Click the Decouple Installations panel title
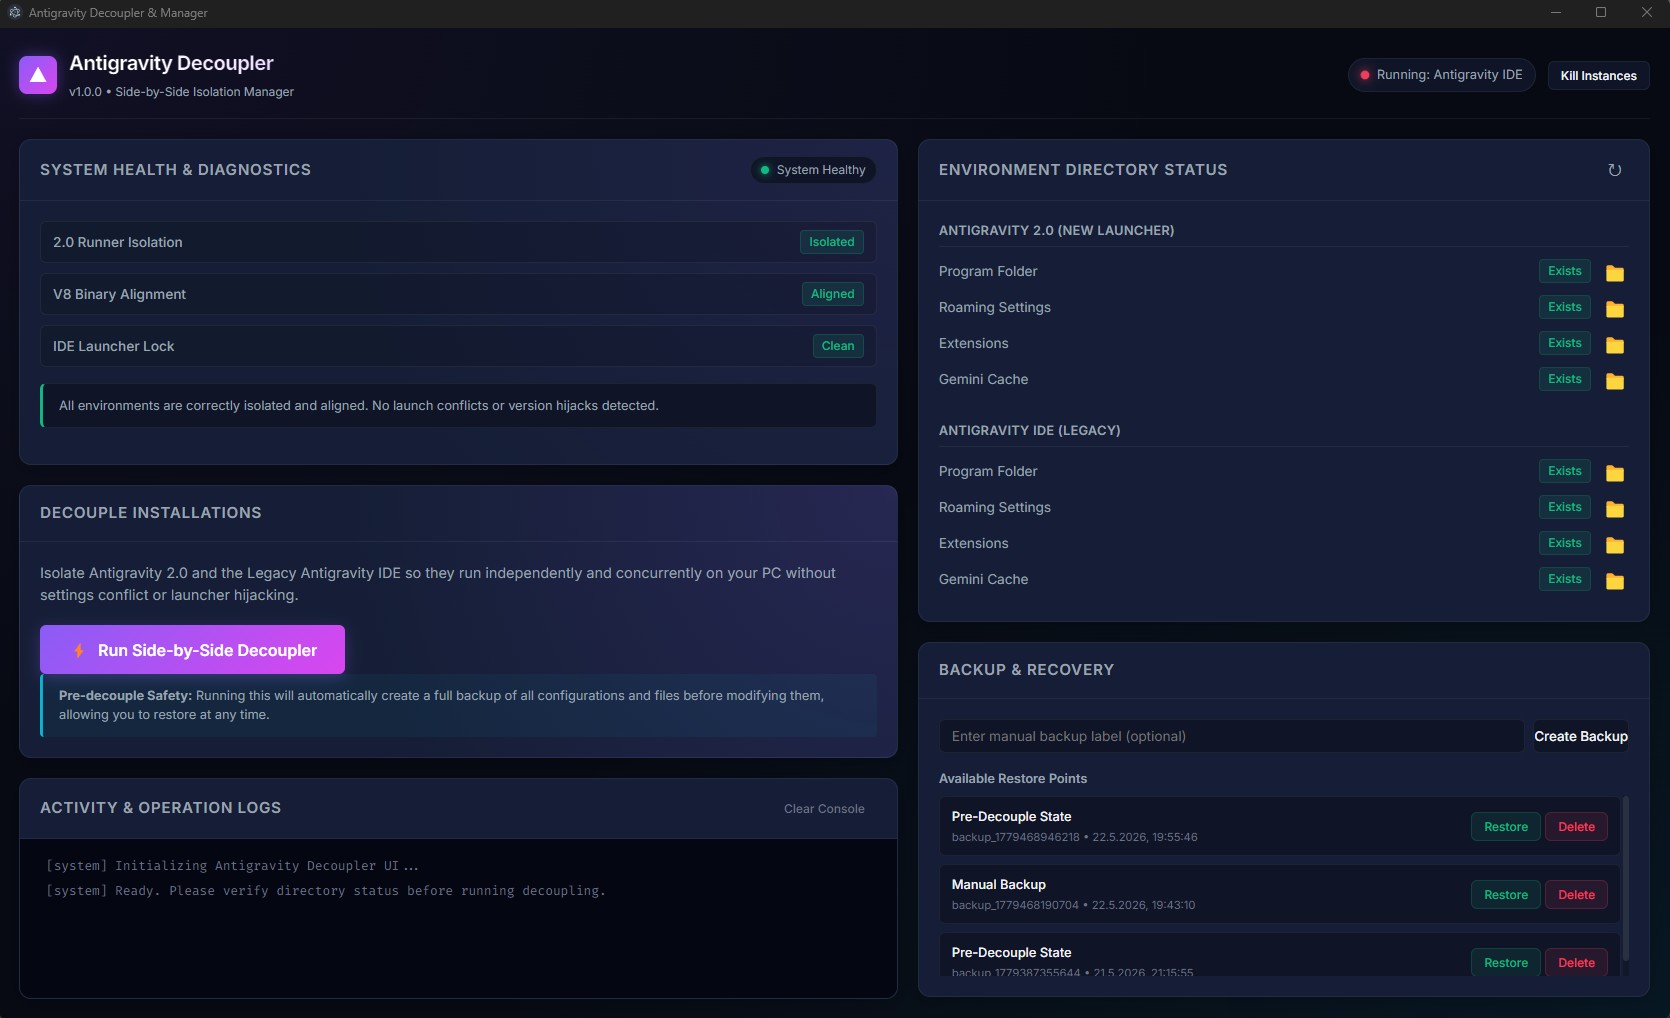 tap(151, 513)
